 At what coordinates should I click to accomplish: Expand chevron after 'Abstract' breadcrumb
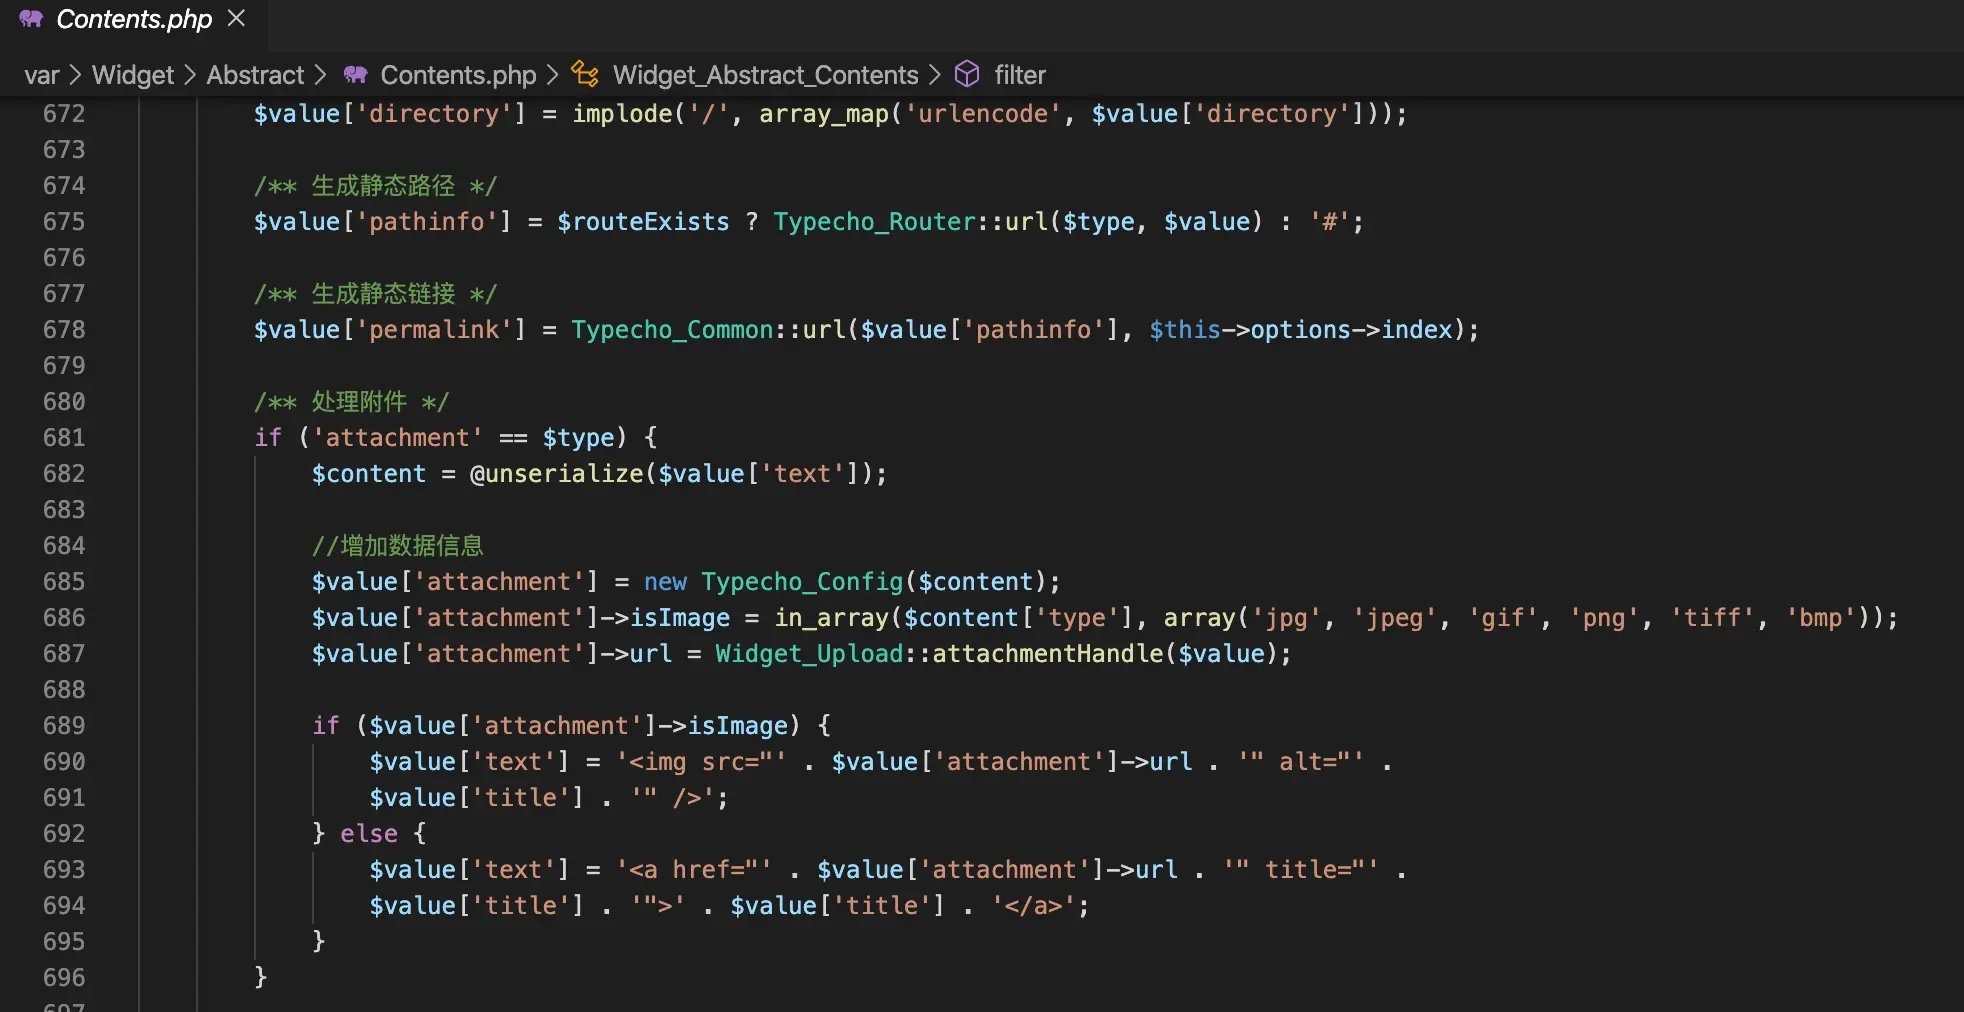click(320, 75)
